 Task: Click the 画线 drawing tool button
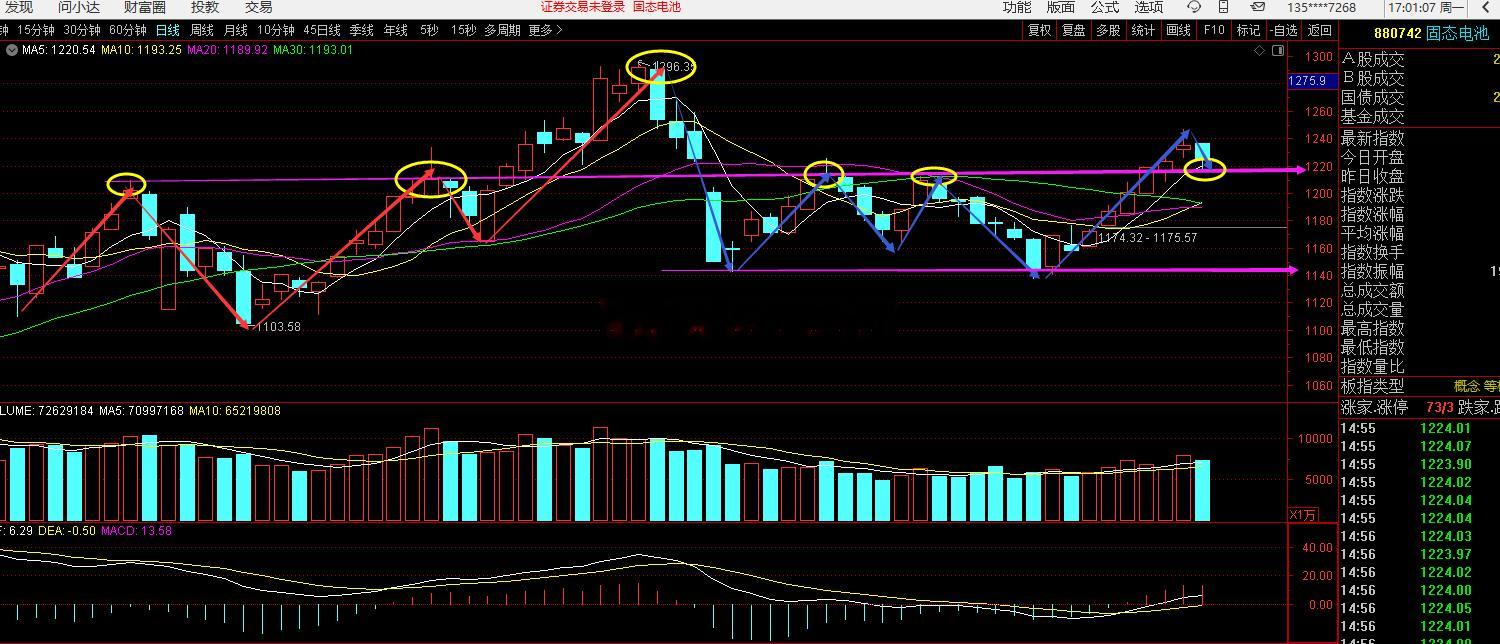click(x=1179, y=30)
